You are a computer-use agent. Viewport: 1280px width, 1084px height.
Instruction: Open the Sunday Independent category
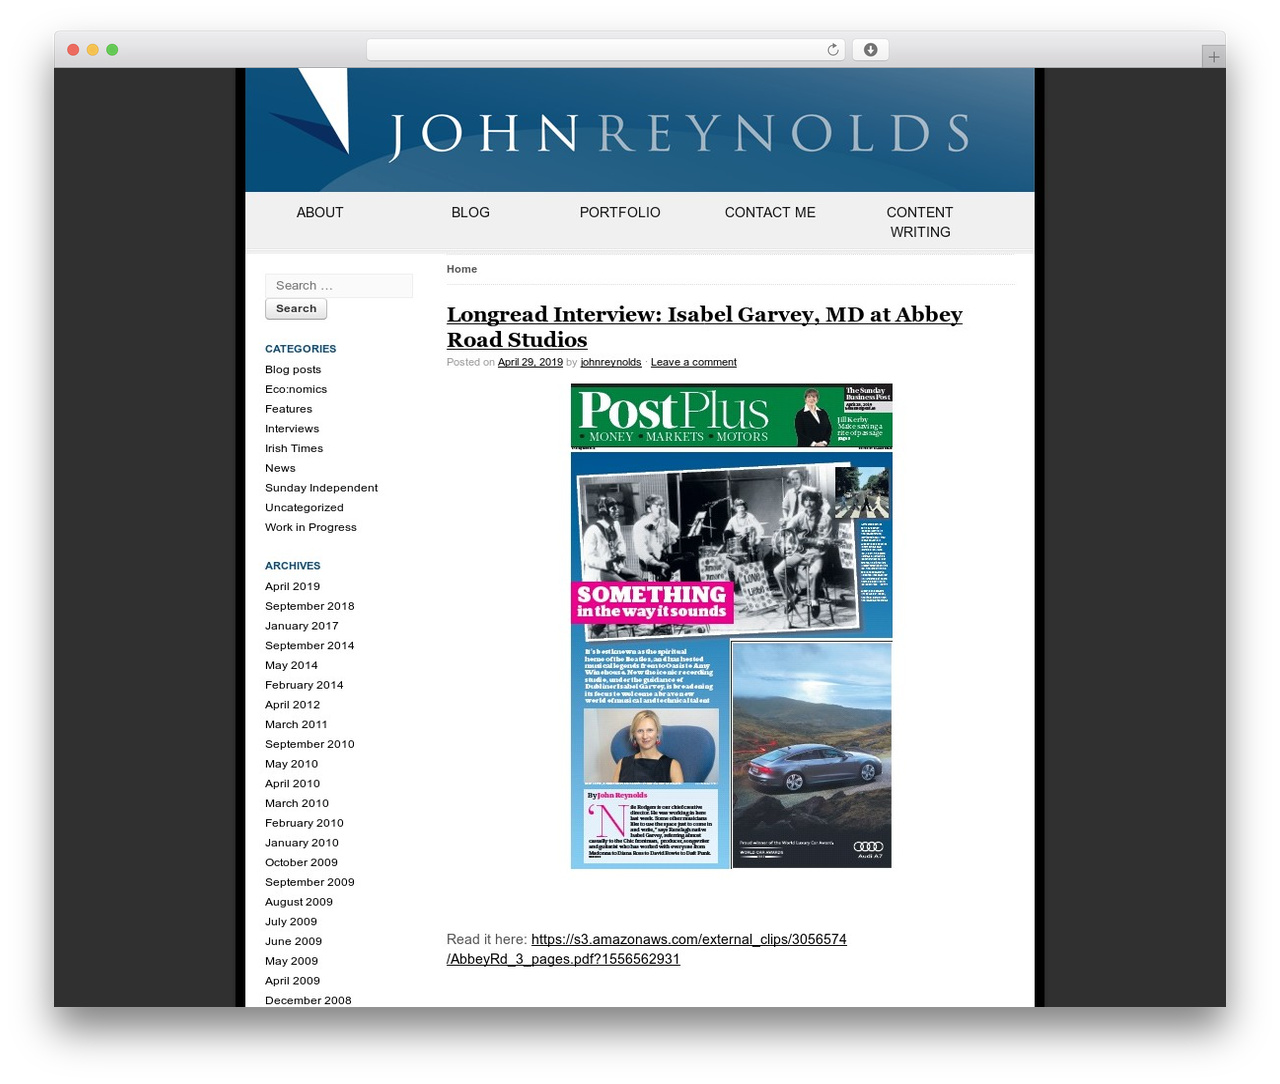[321, 488]
